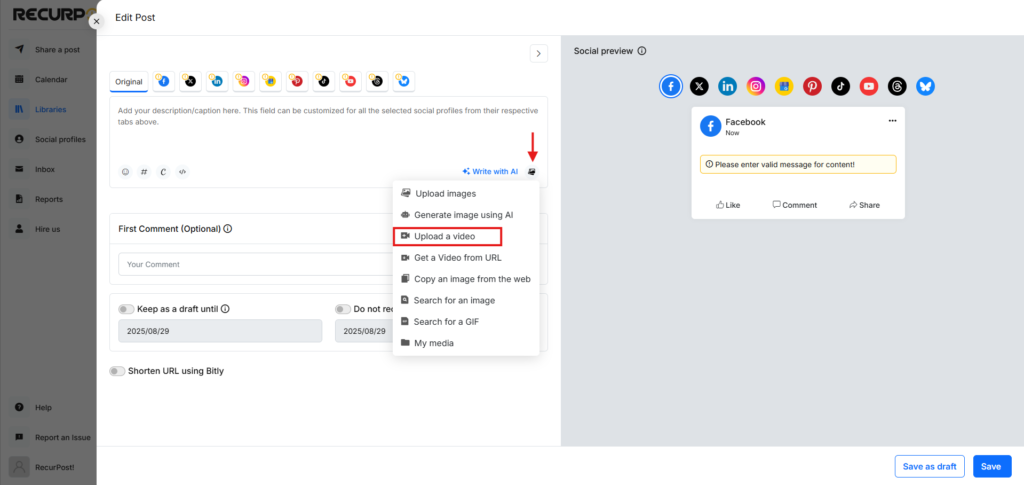Viewport: 1024px width, 485px height.
Task: Click the Facebook avatar in the preview card
Action: (x=711, y=126)
